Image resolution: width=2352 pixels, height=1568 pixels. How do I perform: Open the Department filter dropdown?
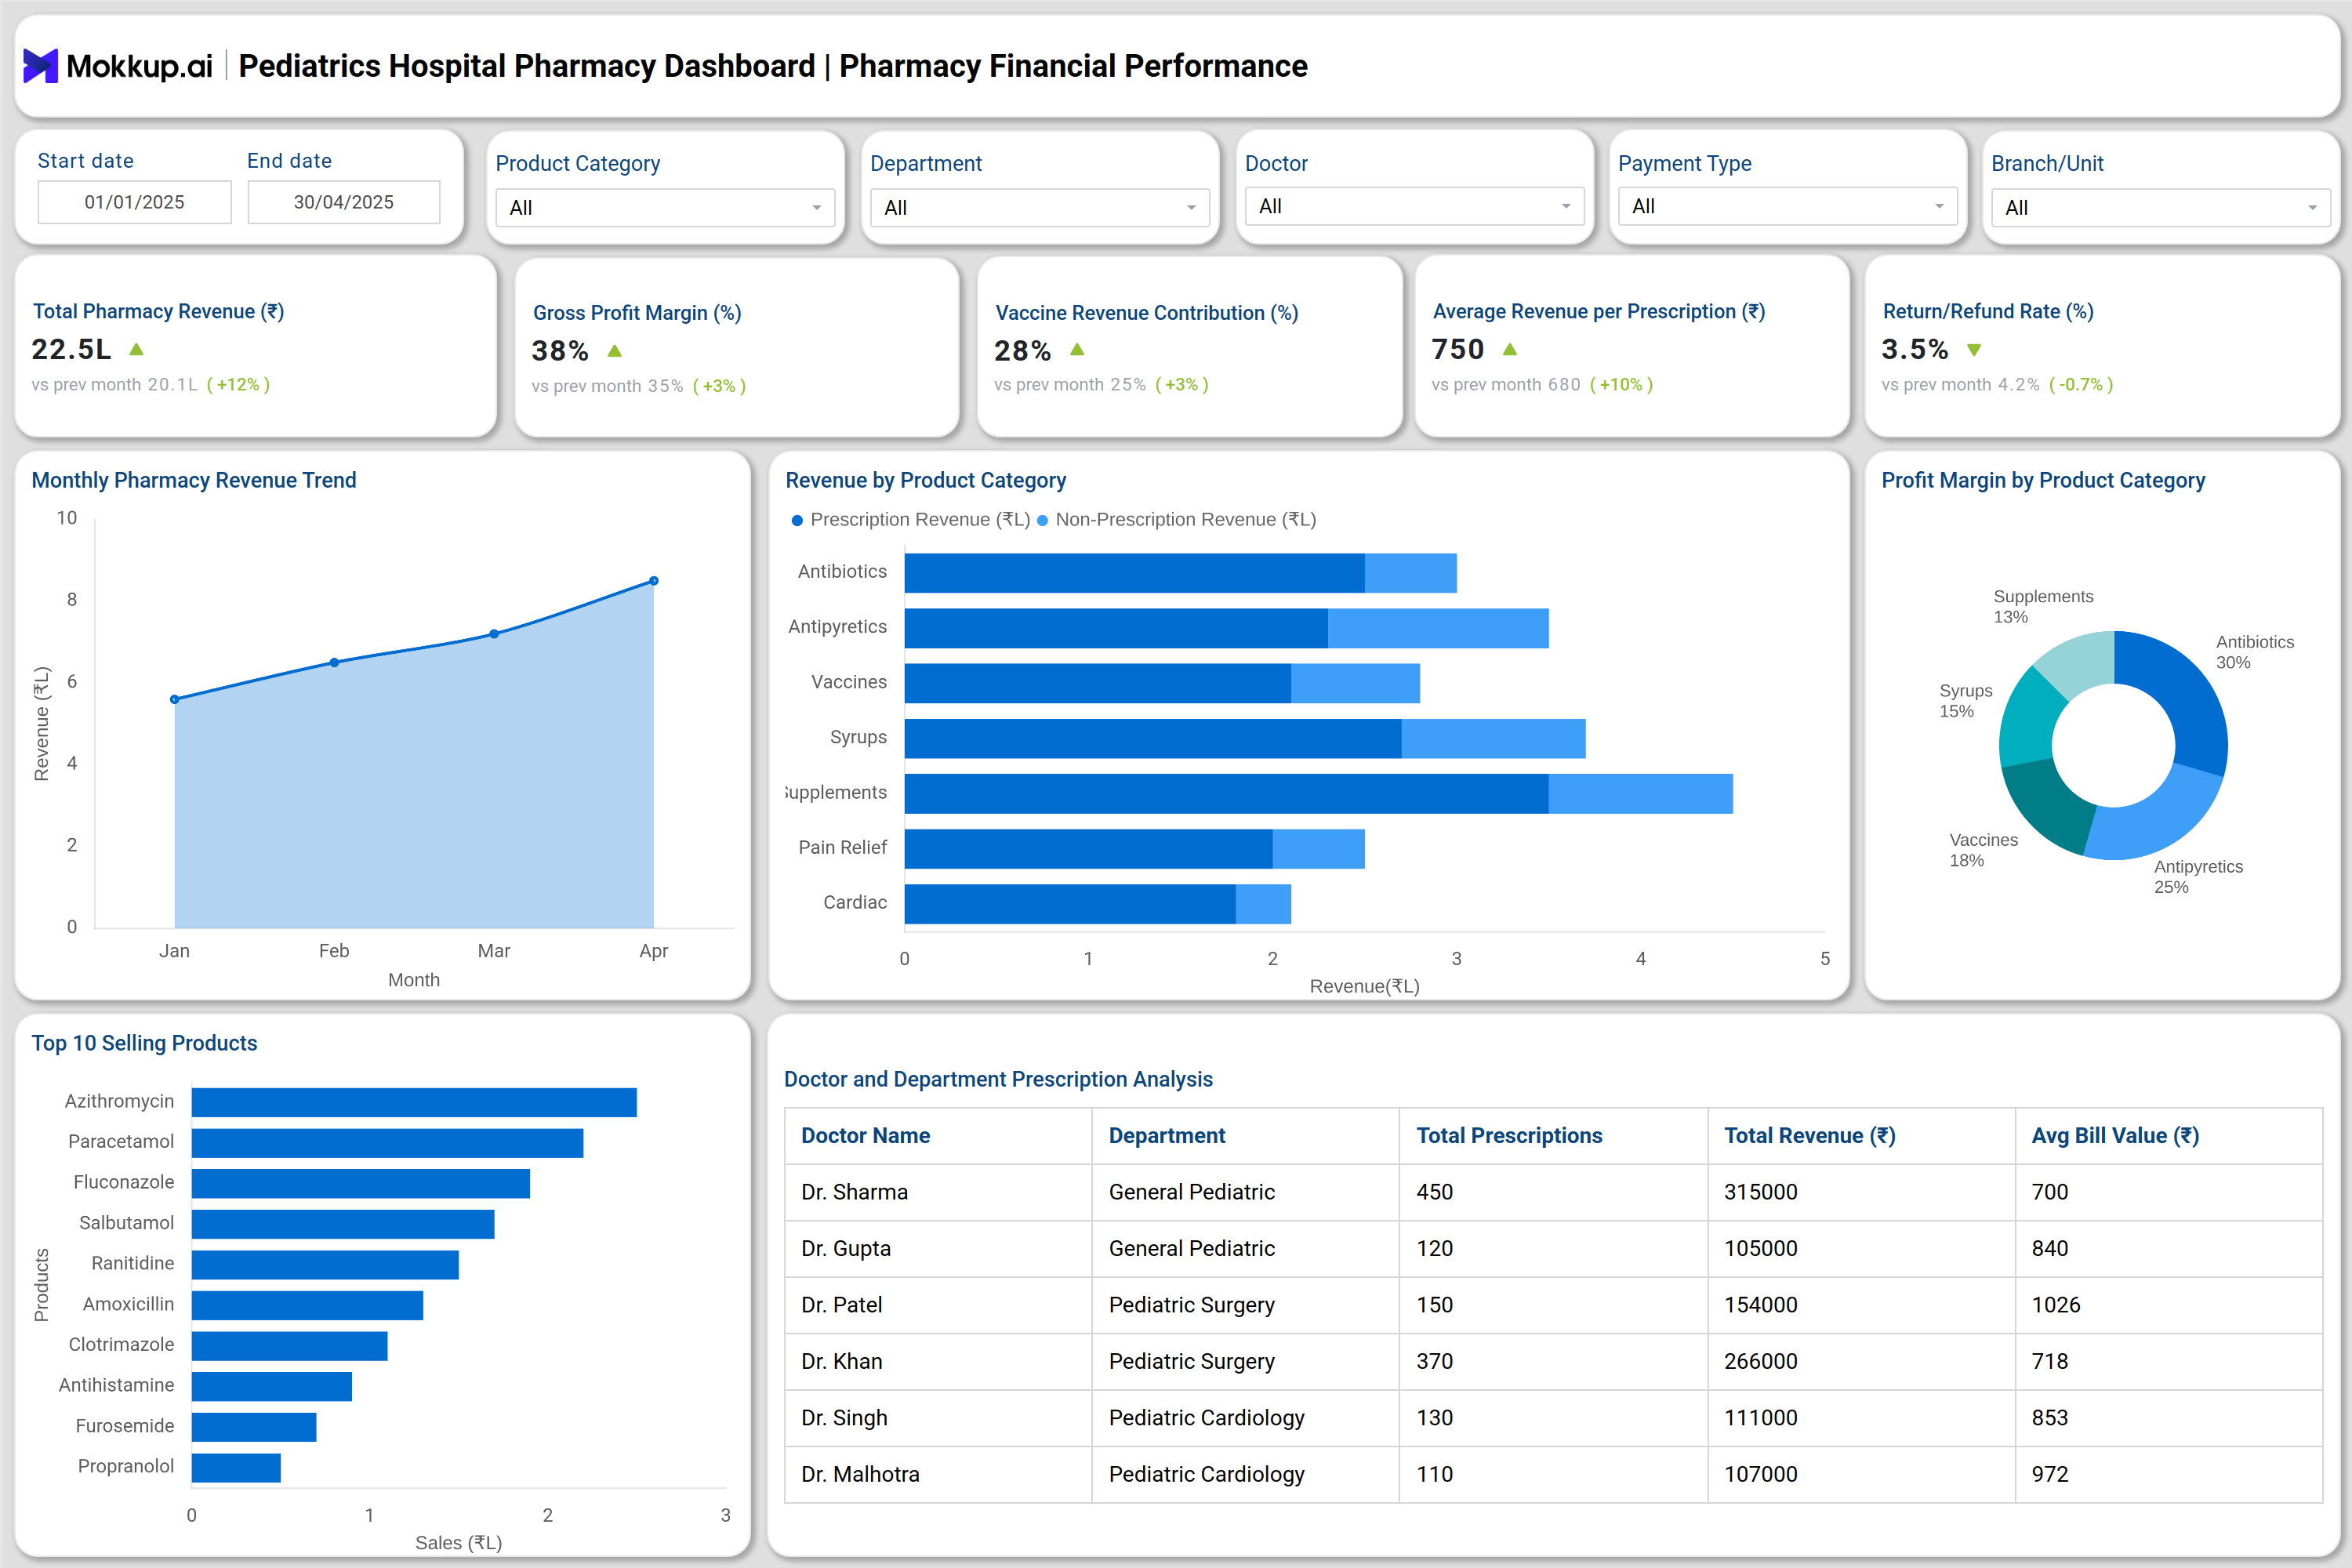[x=1040, y=208]
